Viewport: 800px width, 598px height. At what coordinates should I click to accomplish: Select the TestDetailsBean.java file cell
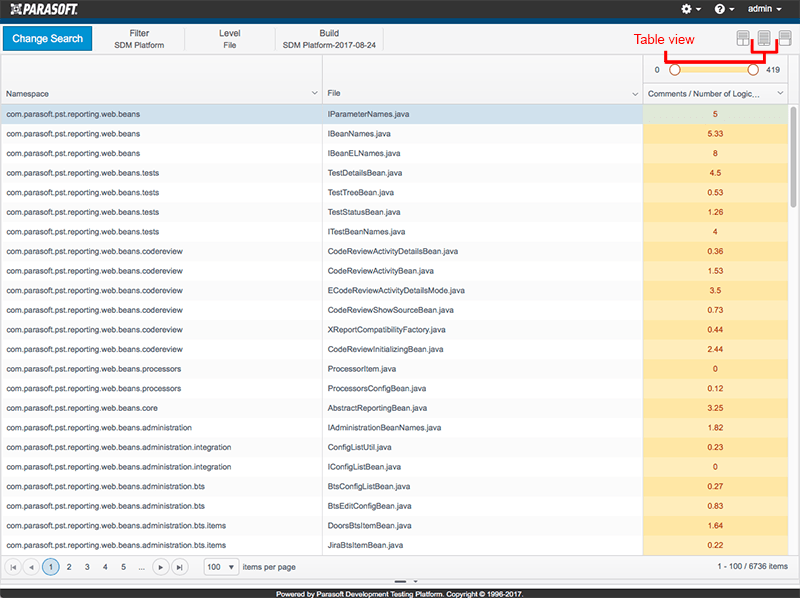[482, 173]
